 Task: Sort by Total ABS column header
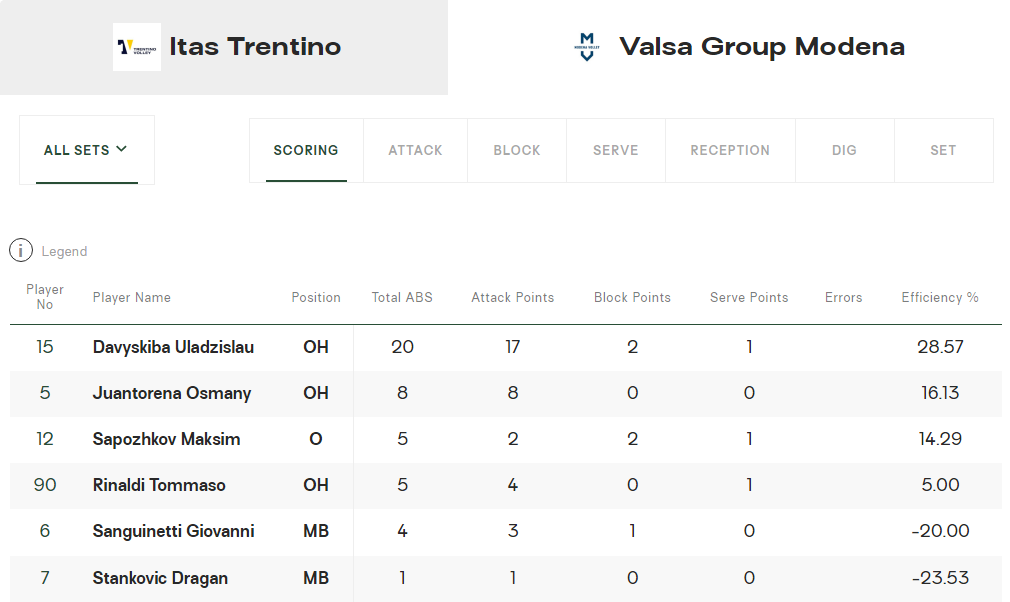tap(402, 297)
